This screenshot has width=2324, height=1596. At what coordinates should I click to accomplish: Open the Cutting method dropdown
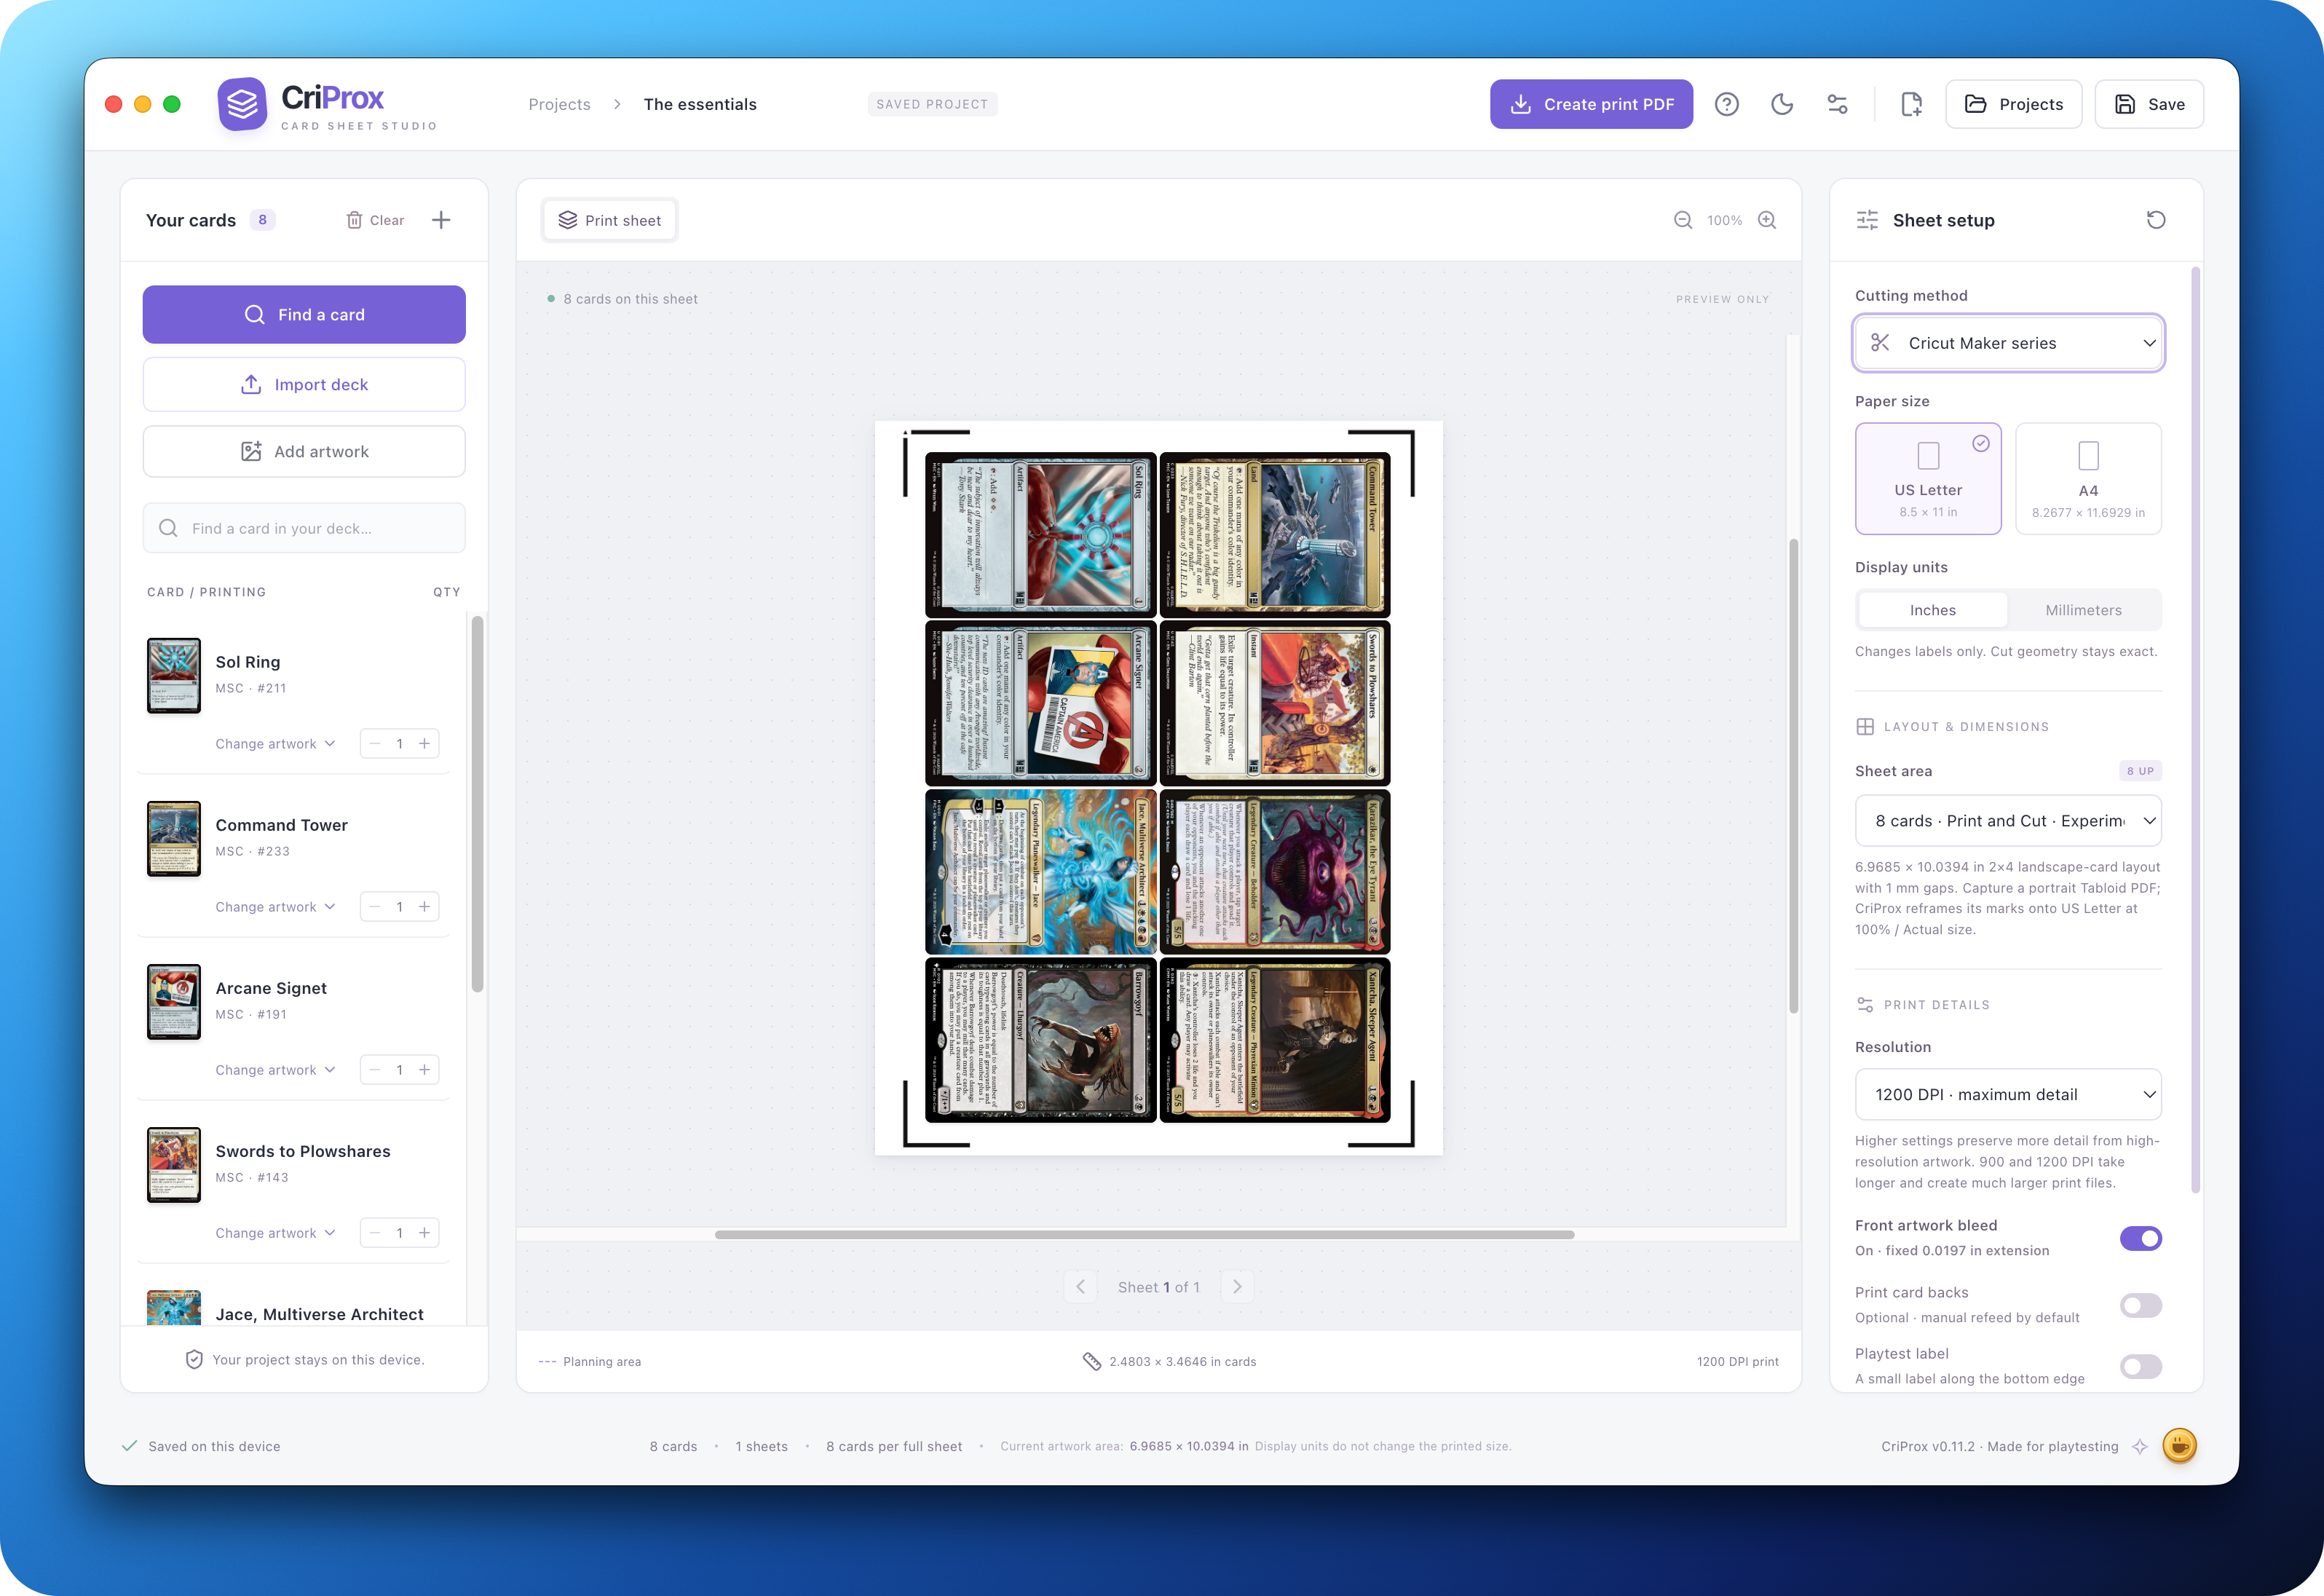2008,343
